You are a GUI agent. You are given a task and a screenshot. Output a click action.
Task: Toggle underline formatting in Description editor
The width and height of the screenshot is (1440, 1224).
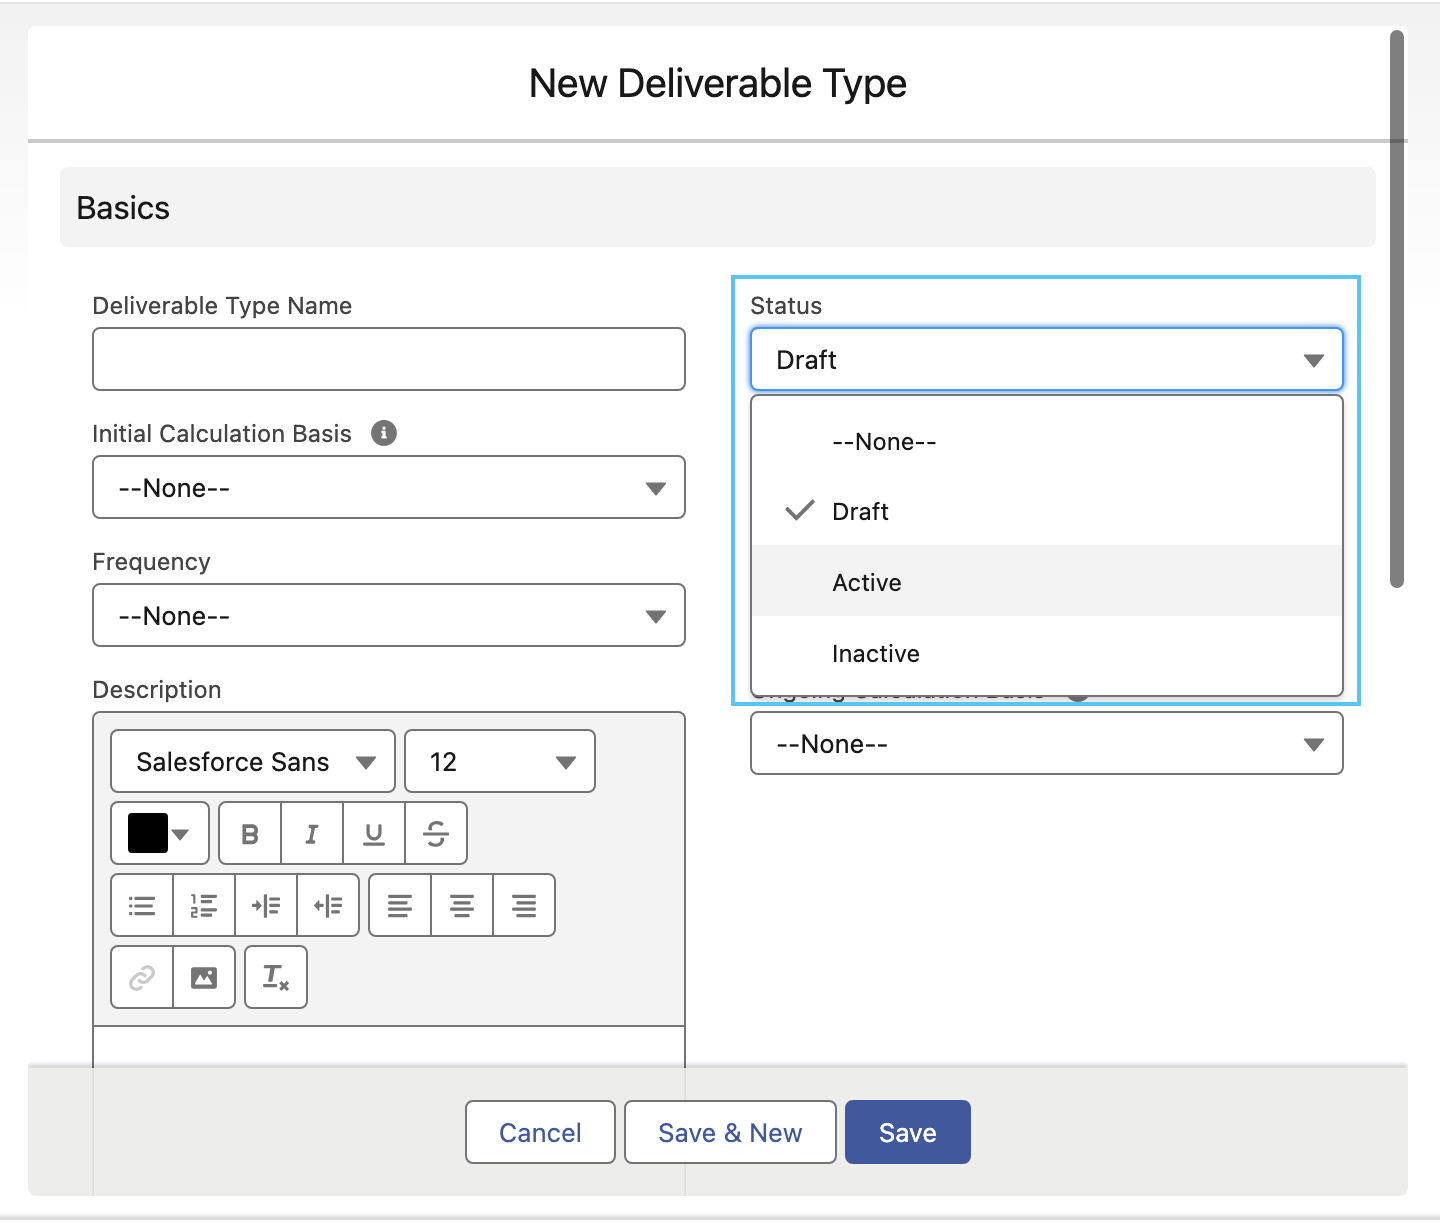(374, 833)
